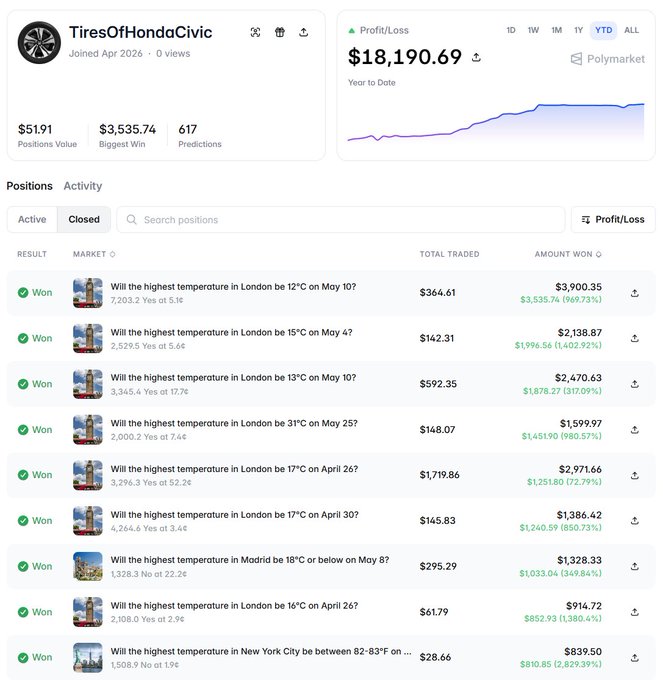This screenshot has height=680, width=663.
Task: Share the London 31°C May 25 position
Action: (x=635, y=430)
